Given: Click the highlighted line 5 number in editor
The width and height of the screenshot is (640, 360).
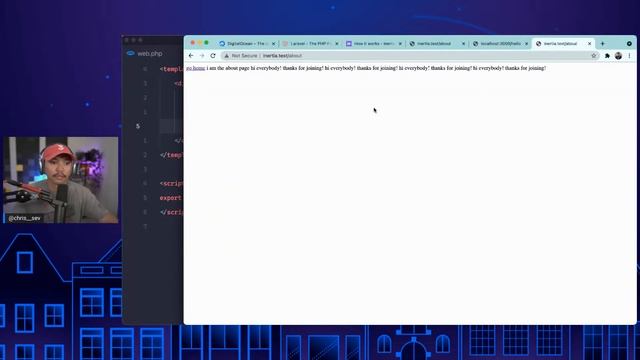Looking at the screenshot, I should click(138, 126).
